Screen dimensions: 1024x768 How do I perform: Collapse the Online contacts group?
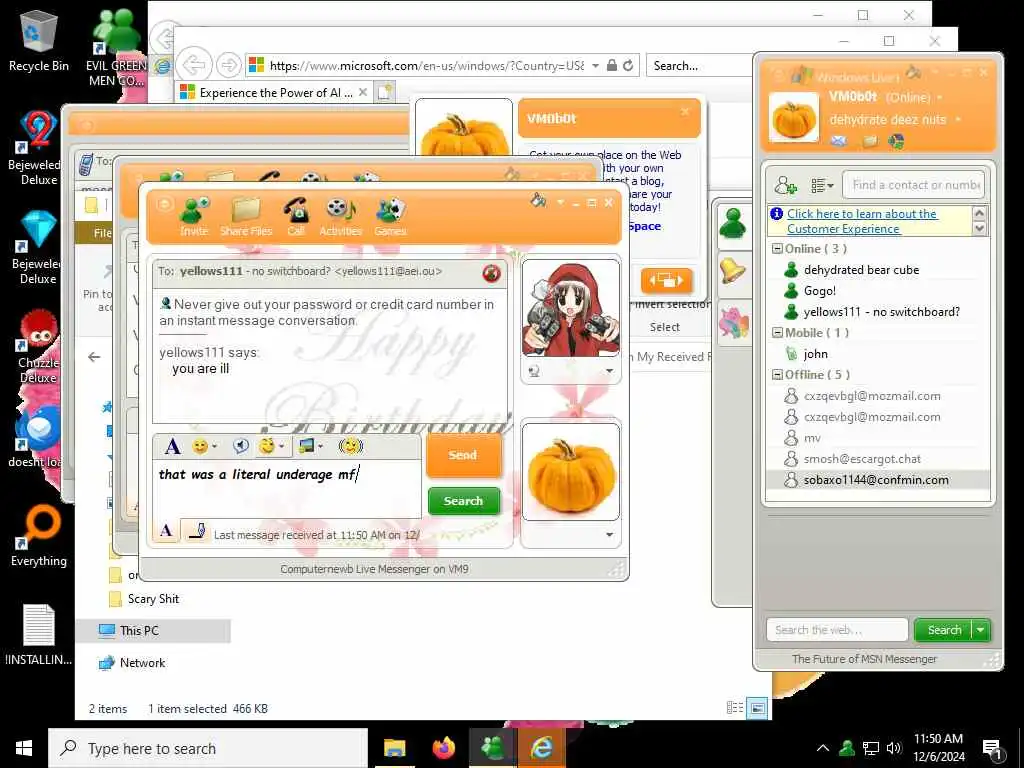point(777,249)
